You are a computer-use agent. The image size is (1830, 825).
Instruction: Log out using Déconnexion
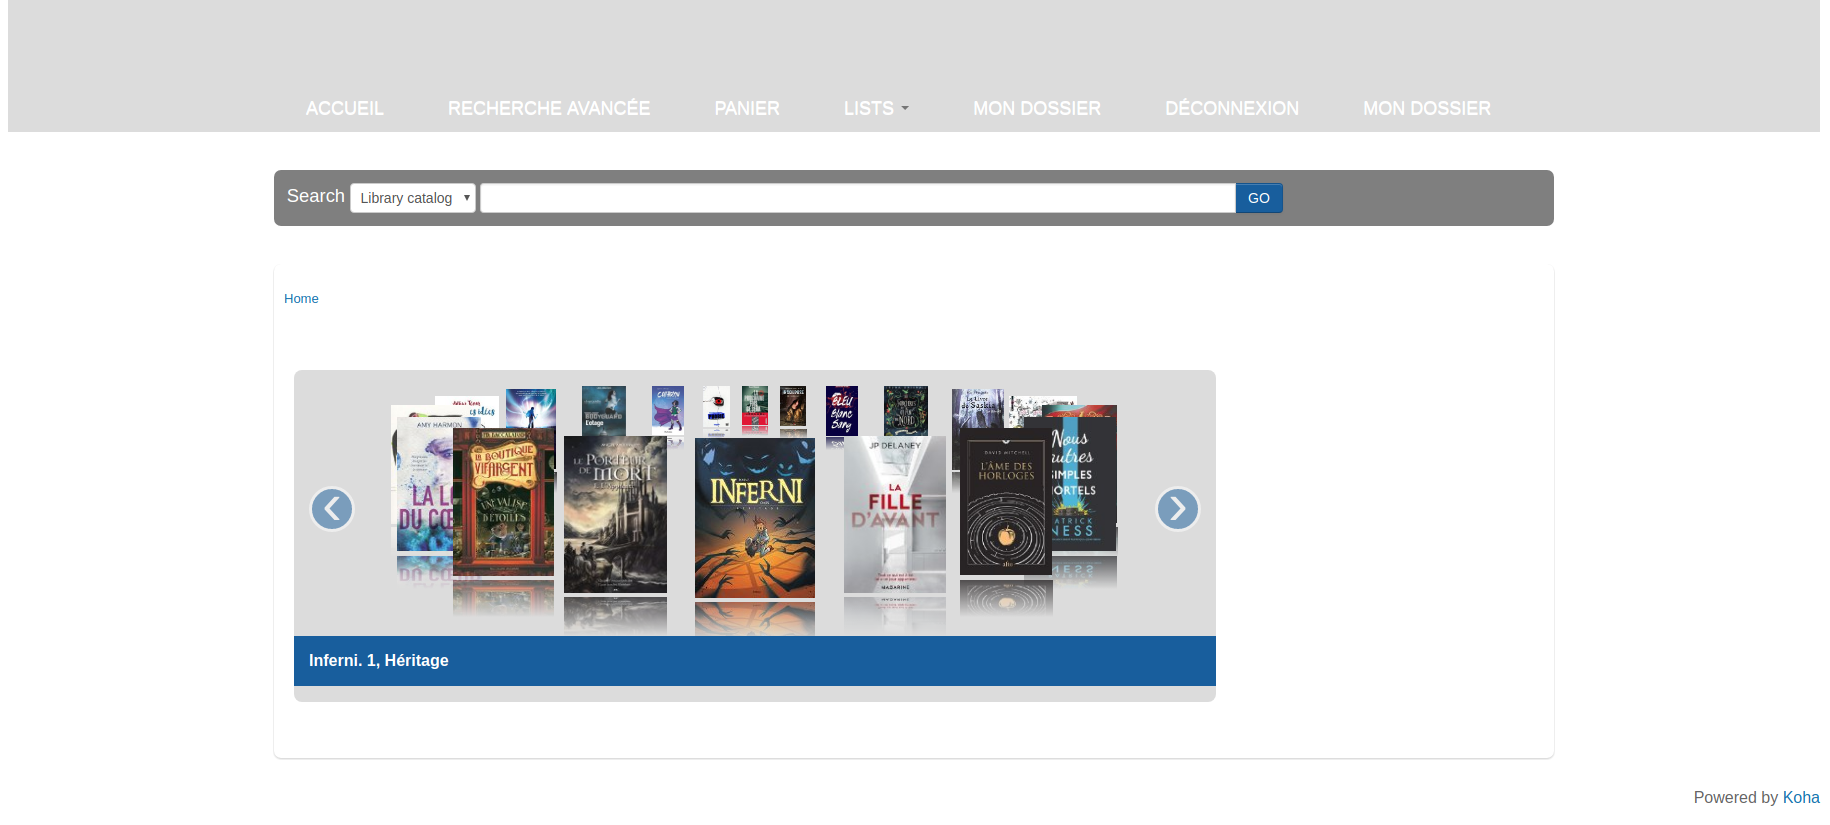pos(1232,108)
